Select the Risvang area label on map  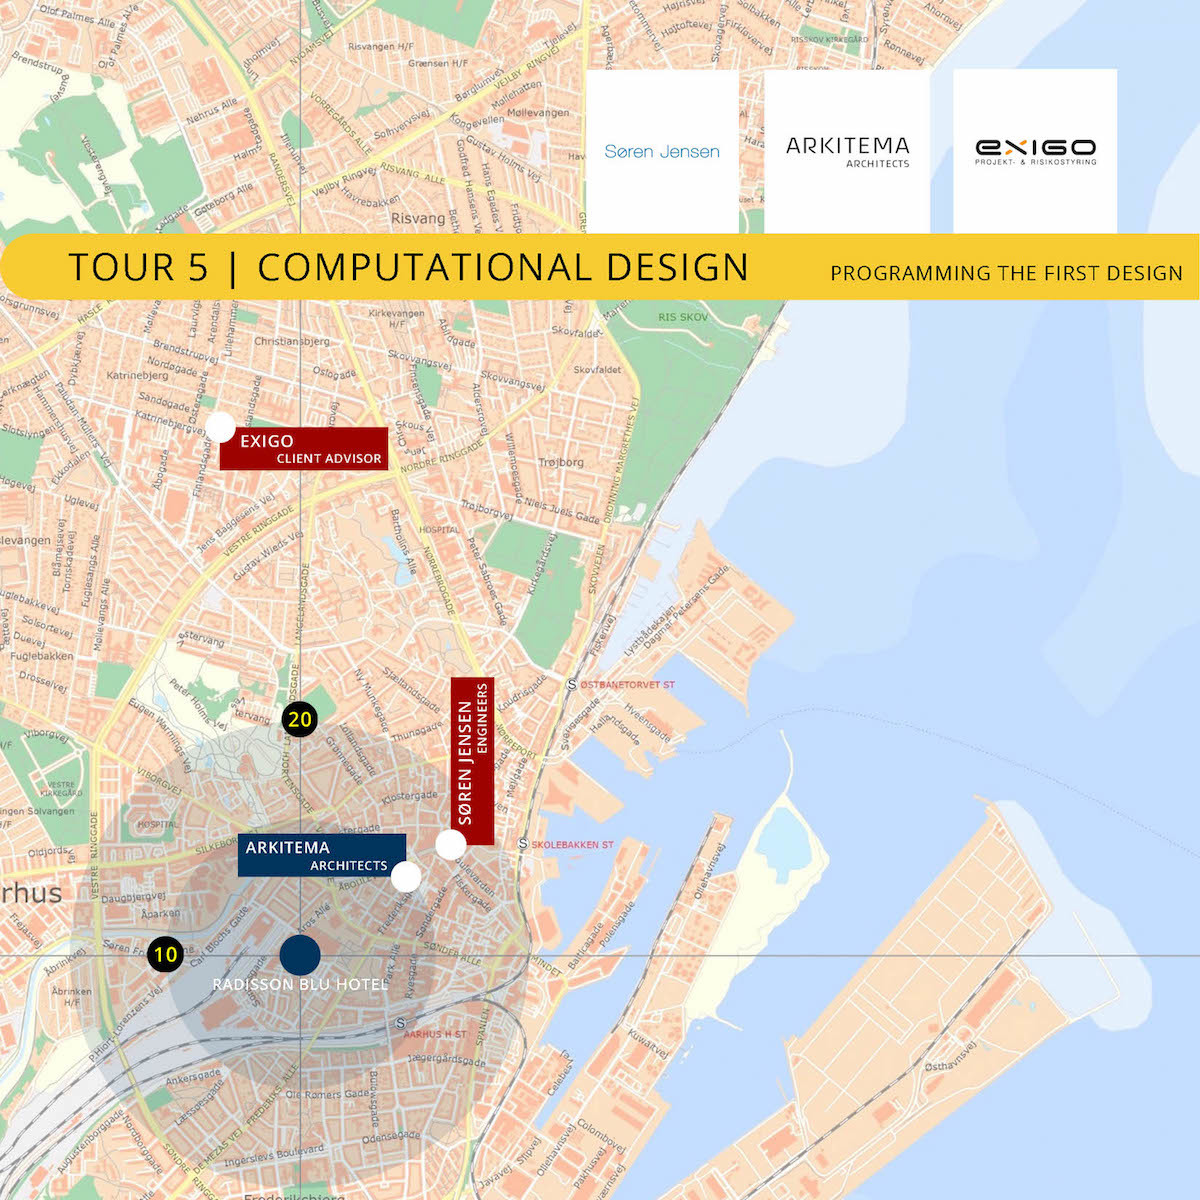click(x=418, y=218)
